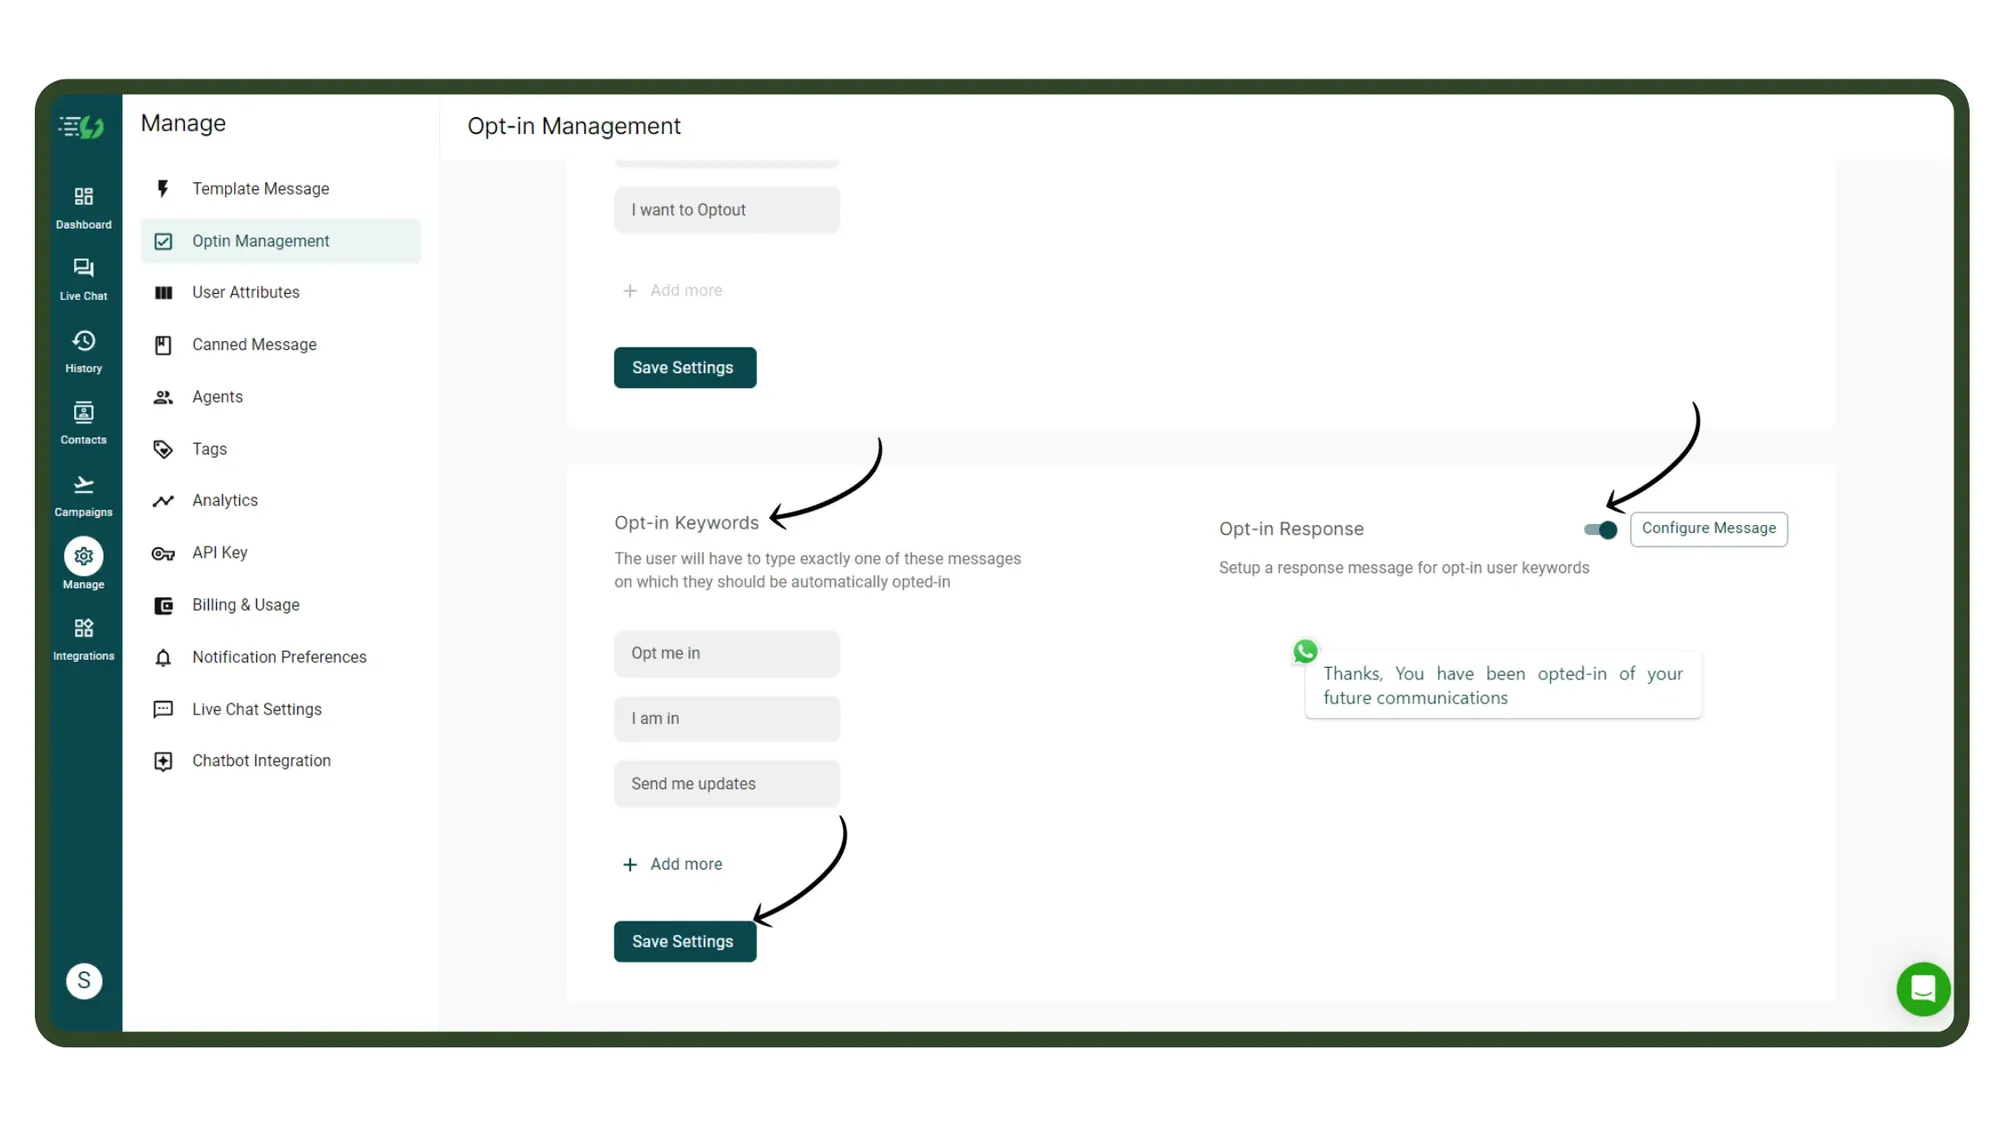This screenshot has height=1125, width=2000.
Task: Click the Billing & Usage wallet icon
Action: (x=163, y=605)
